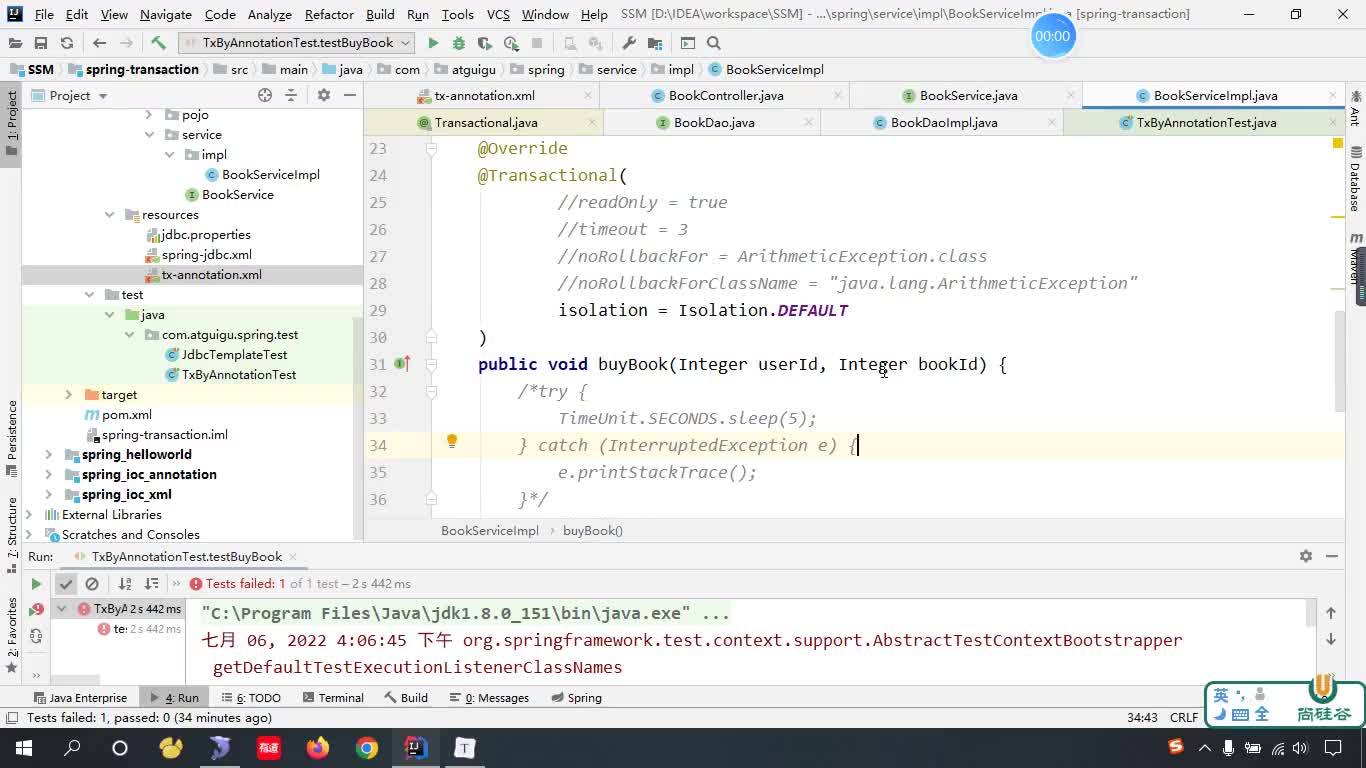Click the spring-transaction breadcrumb
Image resolution: width=1366 pixels, height=768 pixels.
134,70
